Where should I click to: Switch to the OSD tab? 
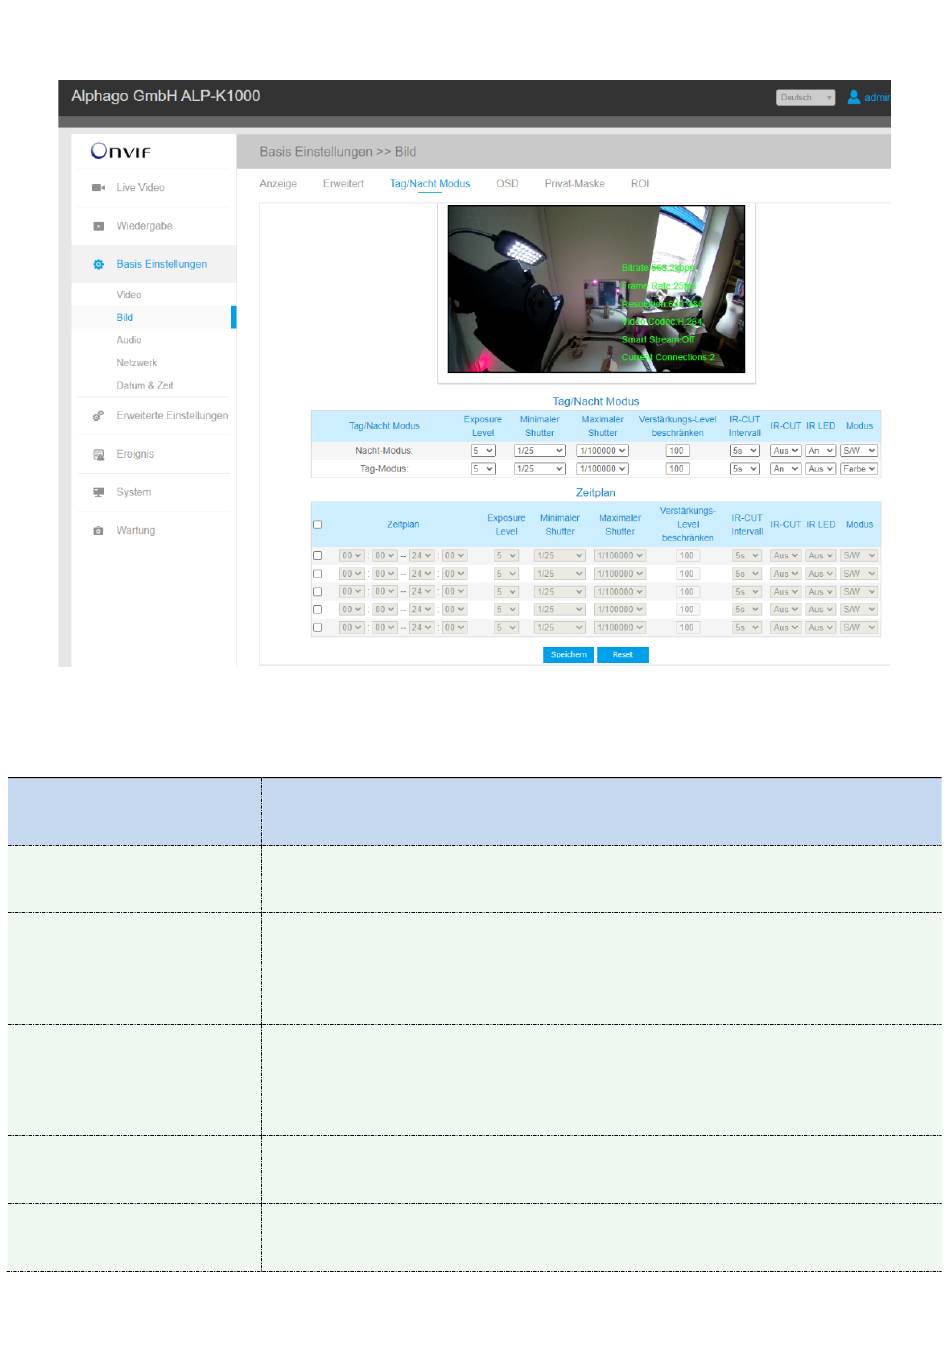click(x=507, y=183)
